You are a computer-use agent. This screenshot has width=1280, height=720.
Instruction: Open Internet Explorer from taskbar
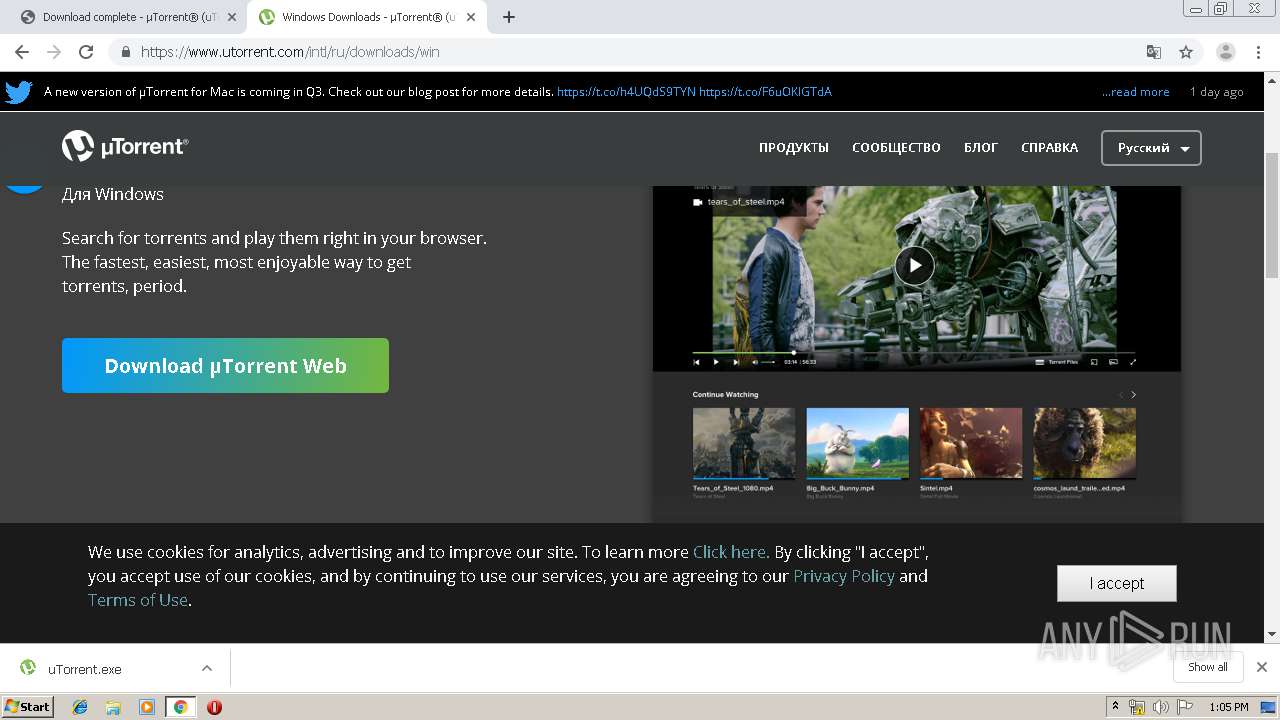[x=80, y=707]
